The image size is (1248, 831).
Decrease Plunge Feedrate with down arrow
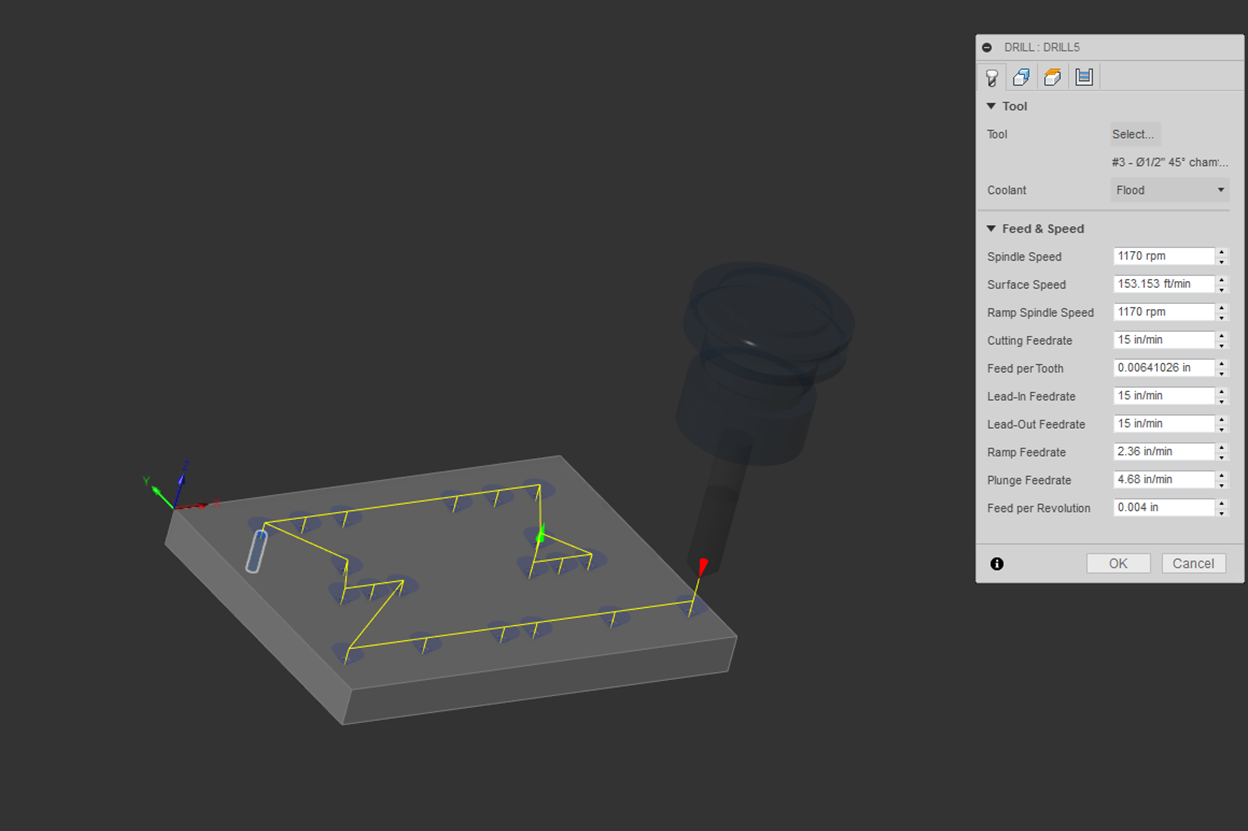pyautogui.click(x=1221, y=485)
